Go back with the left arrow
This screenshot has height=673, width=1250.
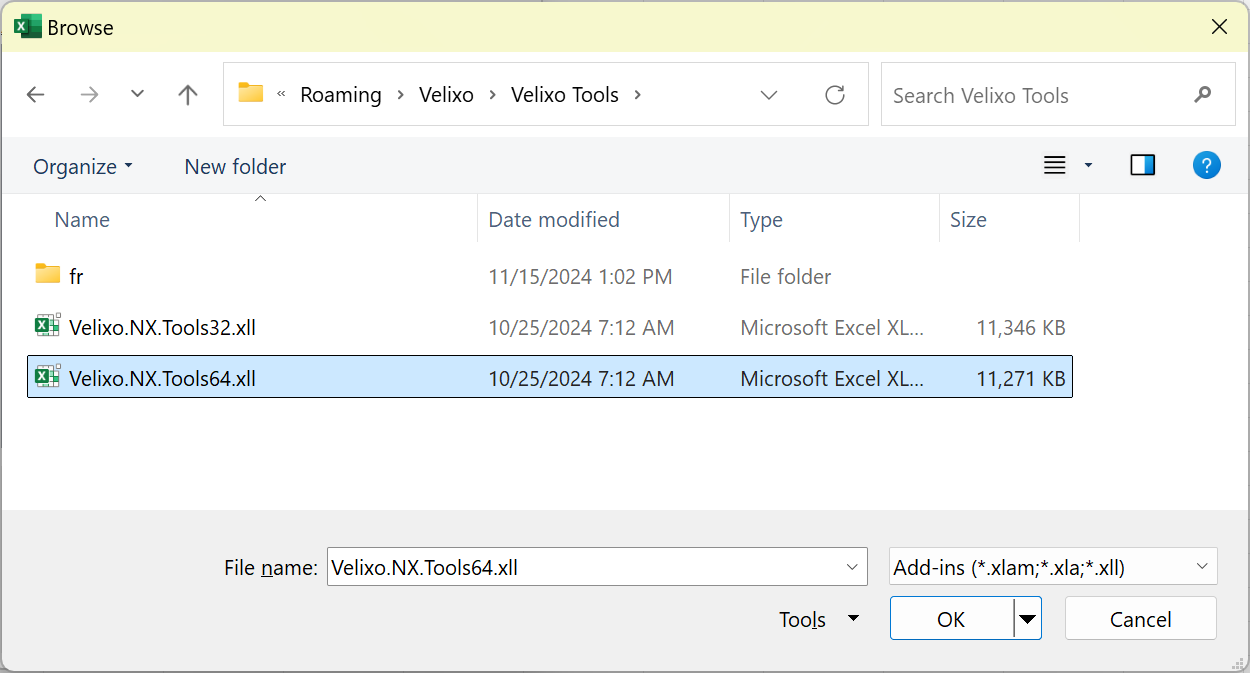click(x=36, y=95)
